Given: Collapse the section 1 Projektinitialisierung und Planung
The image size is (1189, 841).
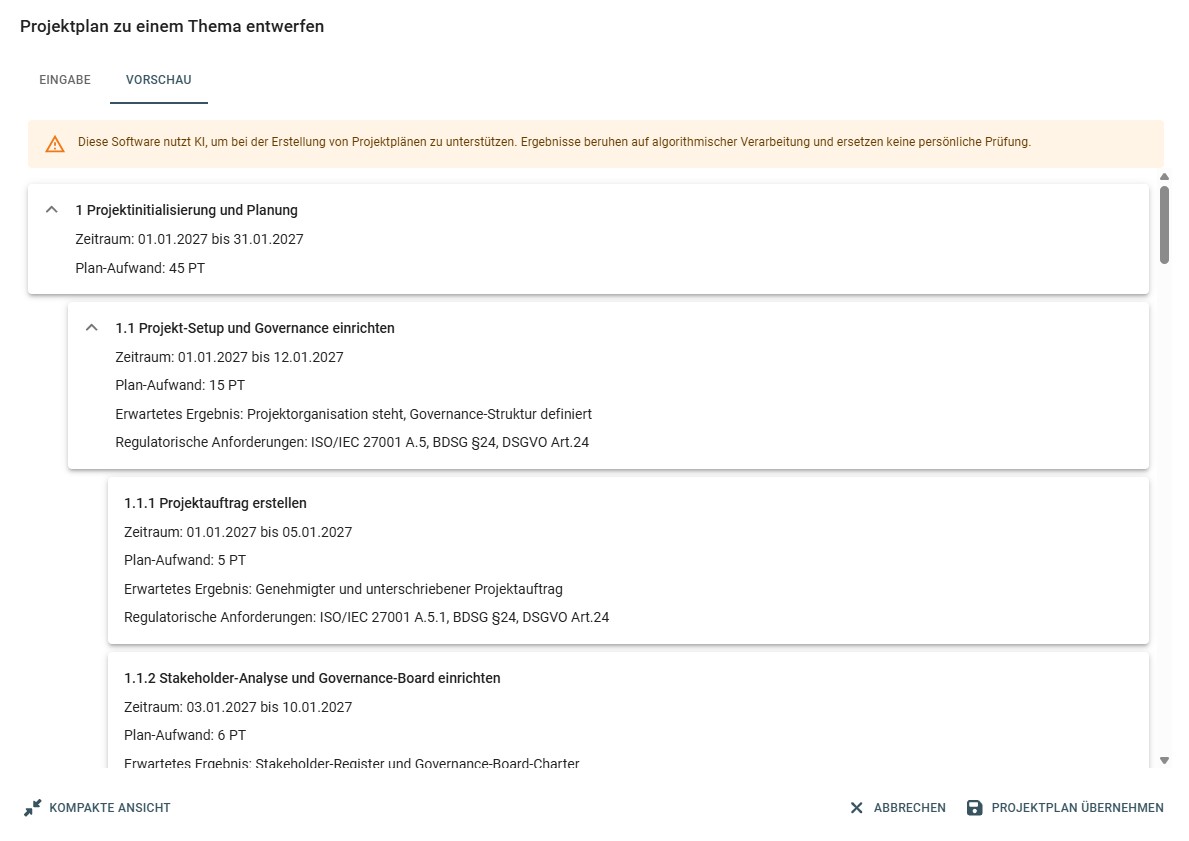Looking at the screenshot, I should coord(51,210).
